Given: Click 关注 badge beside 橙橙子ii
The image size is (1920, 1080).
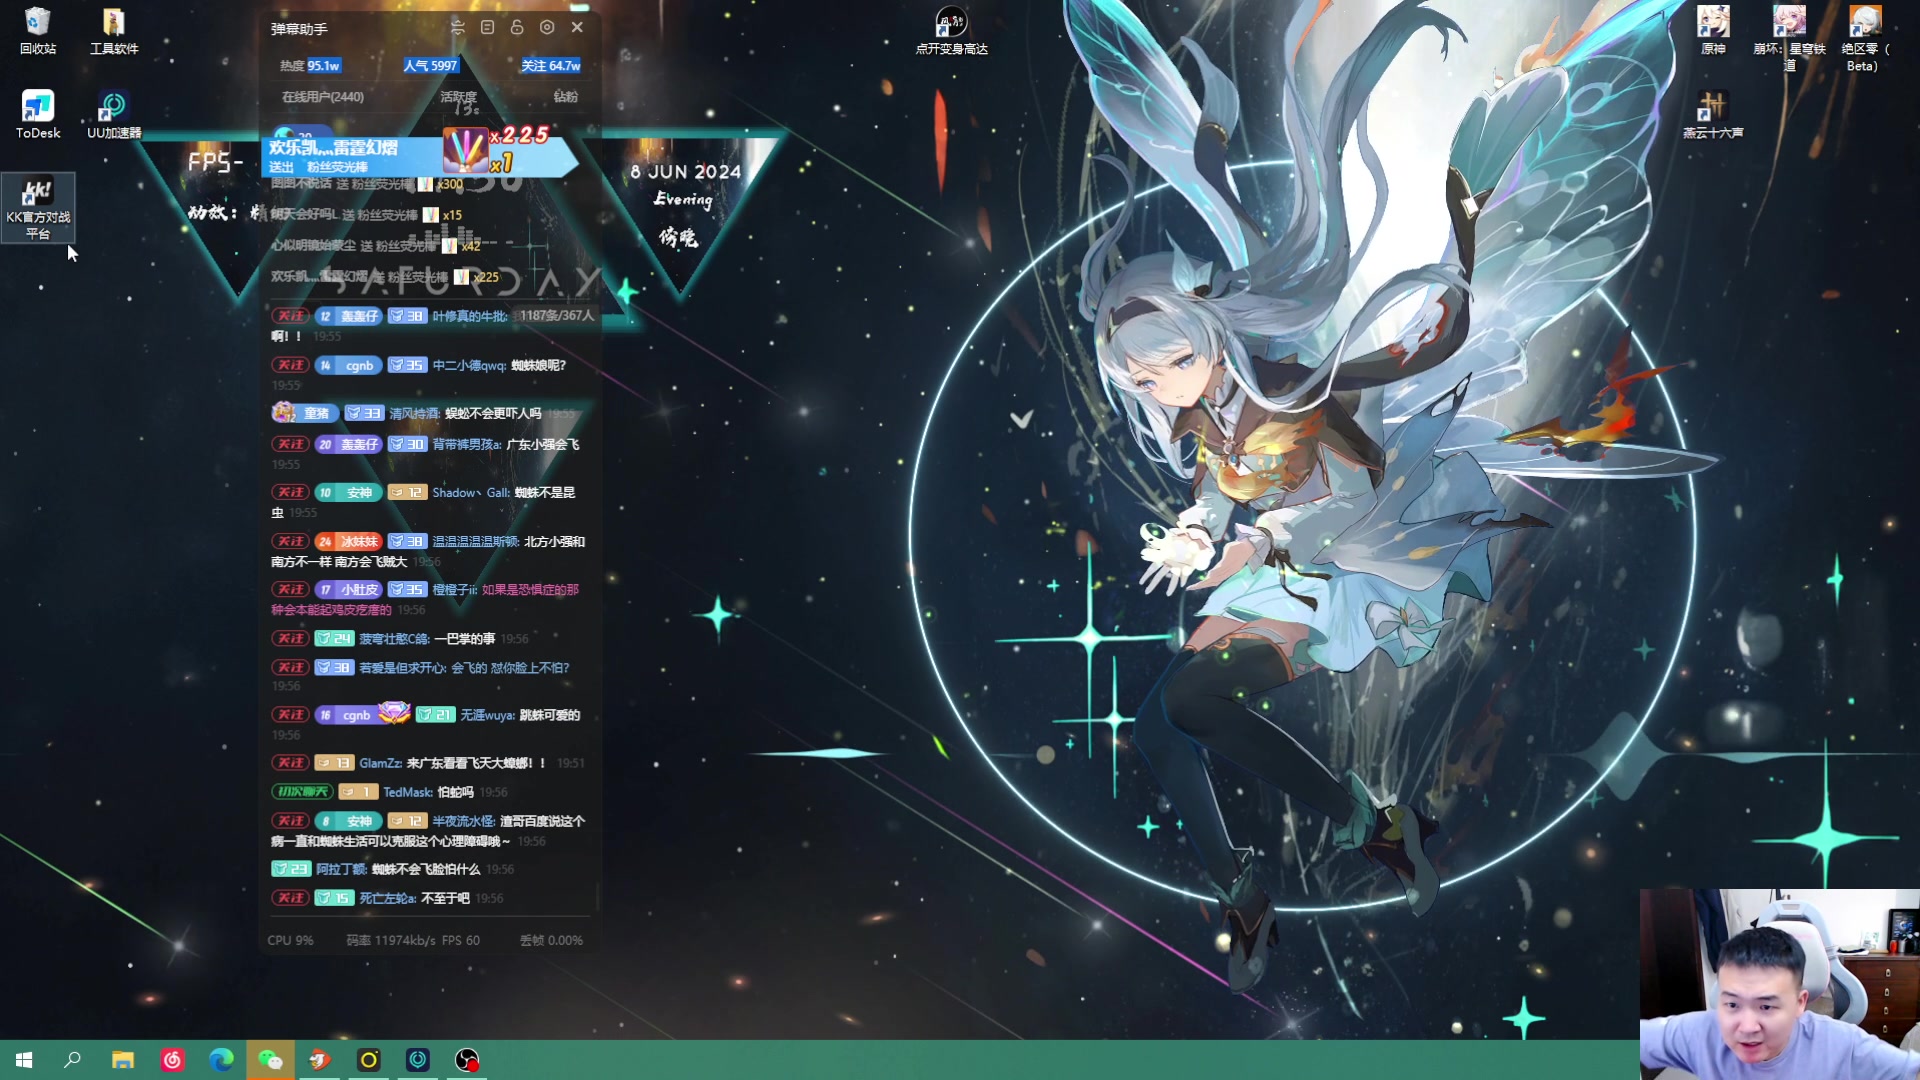Looking at the screenshot, I should (290, 589).
